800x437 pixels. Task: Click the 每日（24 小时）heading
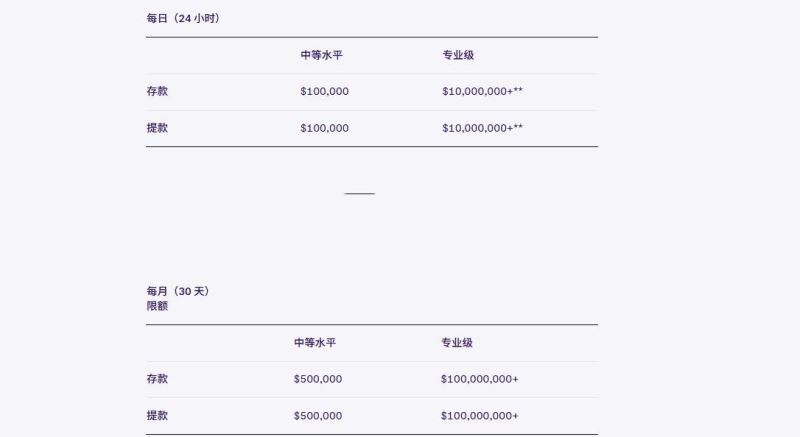coord(183,18)
